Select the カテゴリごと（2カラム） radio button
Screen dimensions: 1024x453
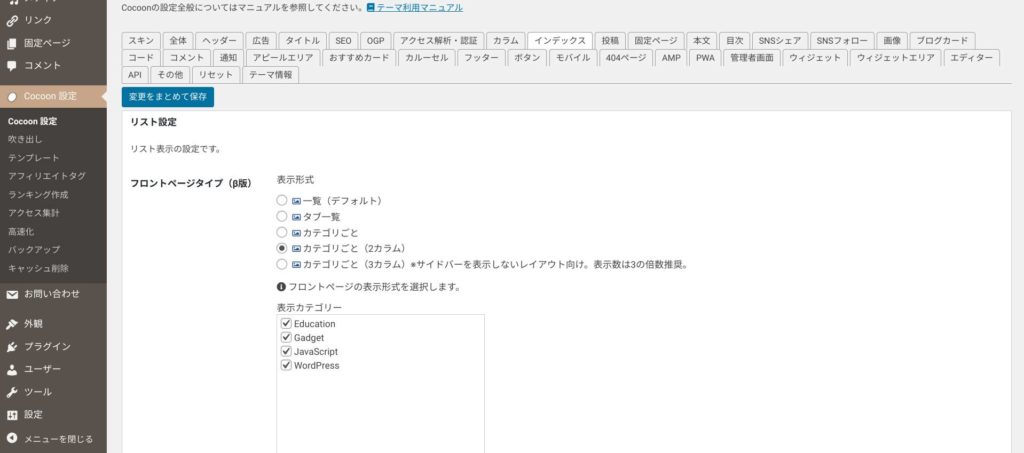[281, 248]
